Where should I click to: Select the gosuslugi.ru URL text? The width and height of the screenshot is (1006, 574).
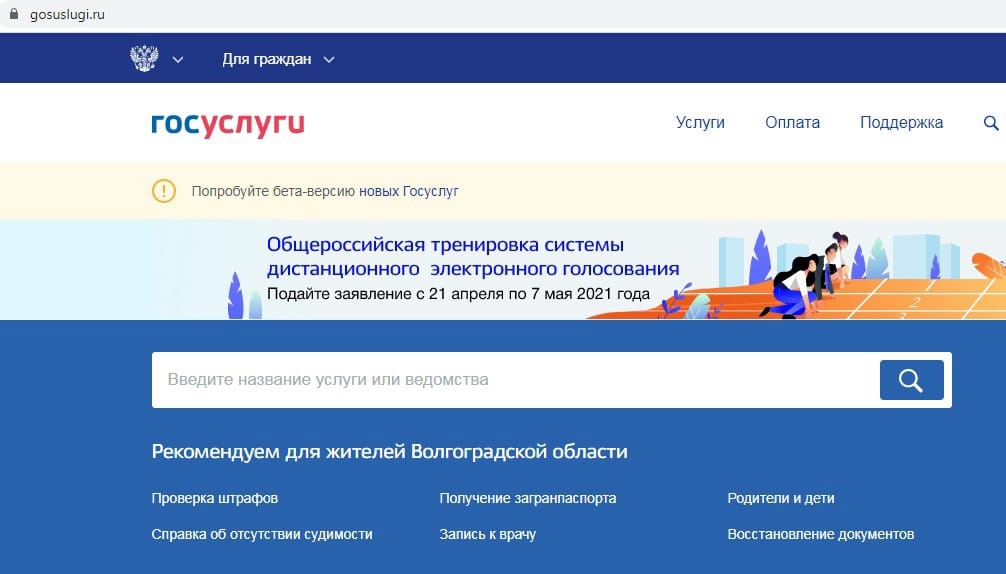click(x=67, y=14)
